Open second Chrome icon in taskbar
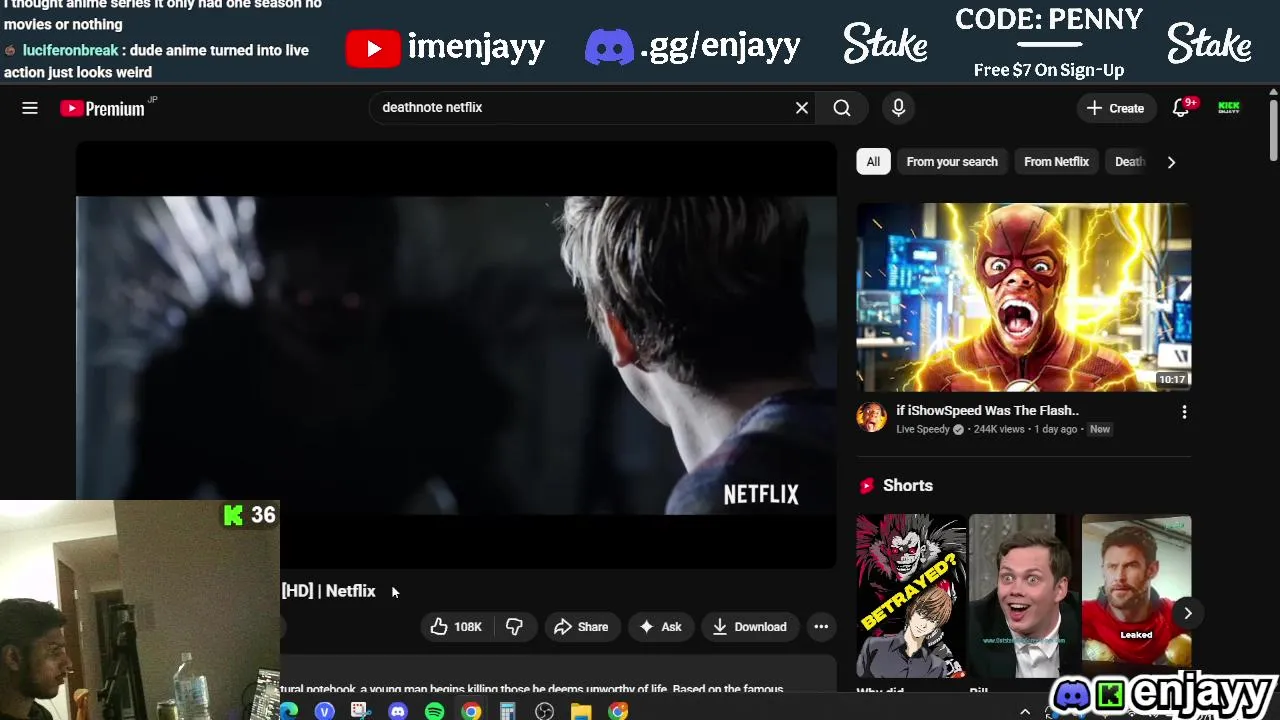Image resolution: width=1280 pixels, height=720 pixels. (x=618, y=711)
